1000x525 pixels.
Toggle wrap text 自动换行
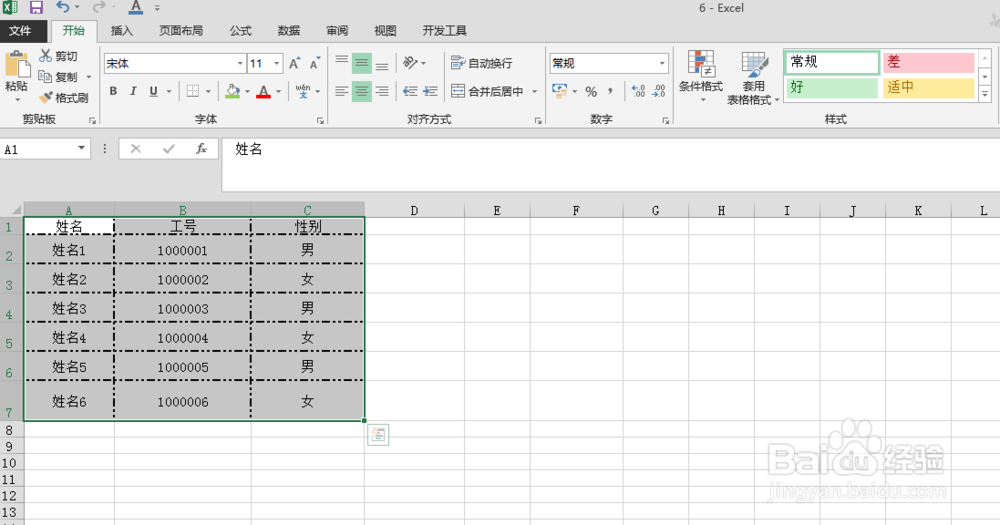click(482, 63)
